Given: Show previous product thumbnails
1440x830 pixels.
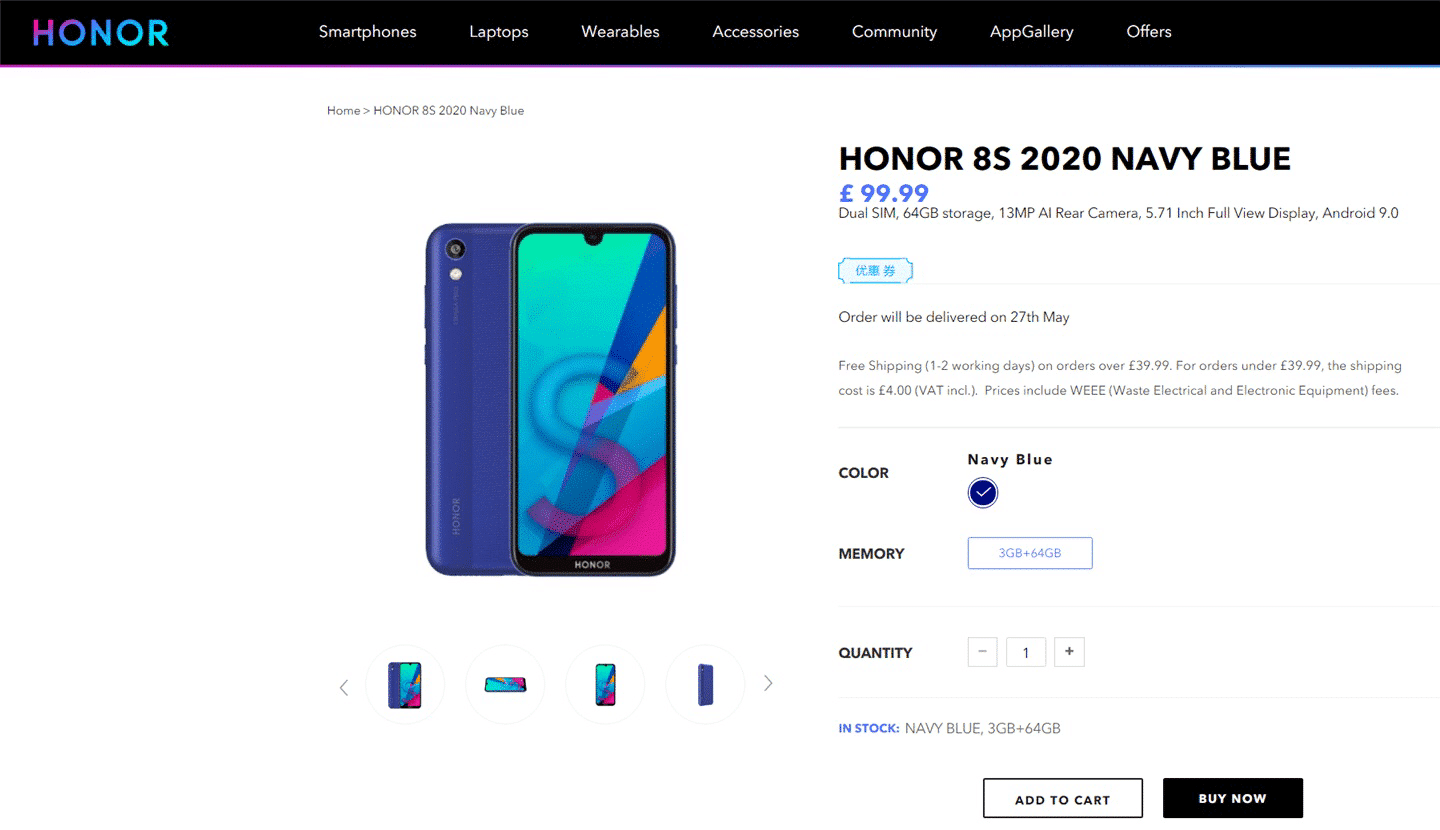Looking at the screenshot, I should tap(344, 687).
